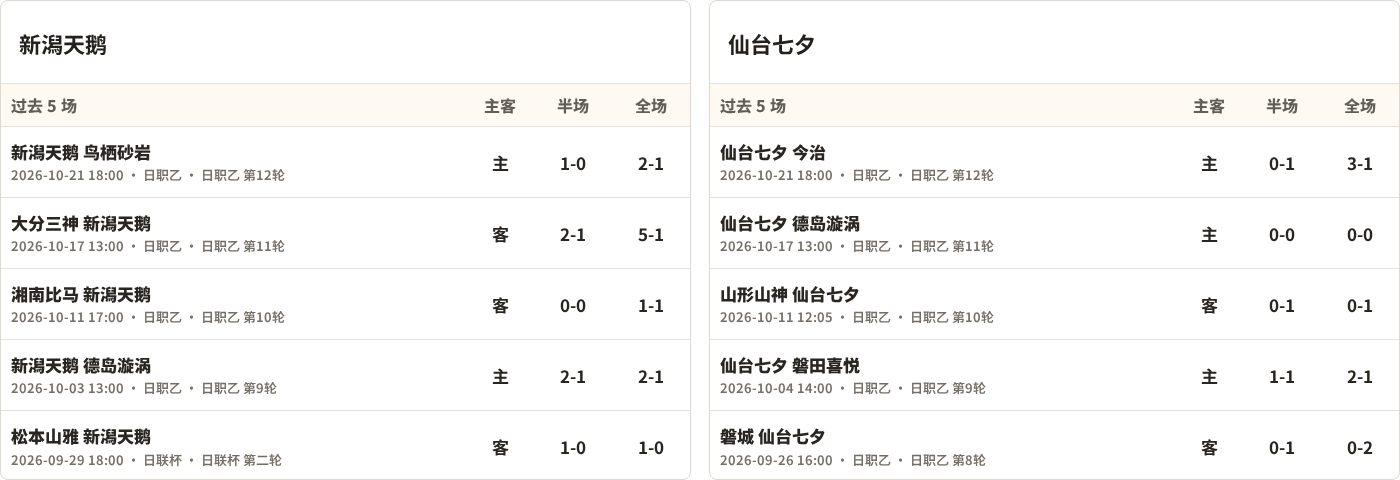
Task: Click the 过去 5 场 label in left table
Action: point(44,106)
